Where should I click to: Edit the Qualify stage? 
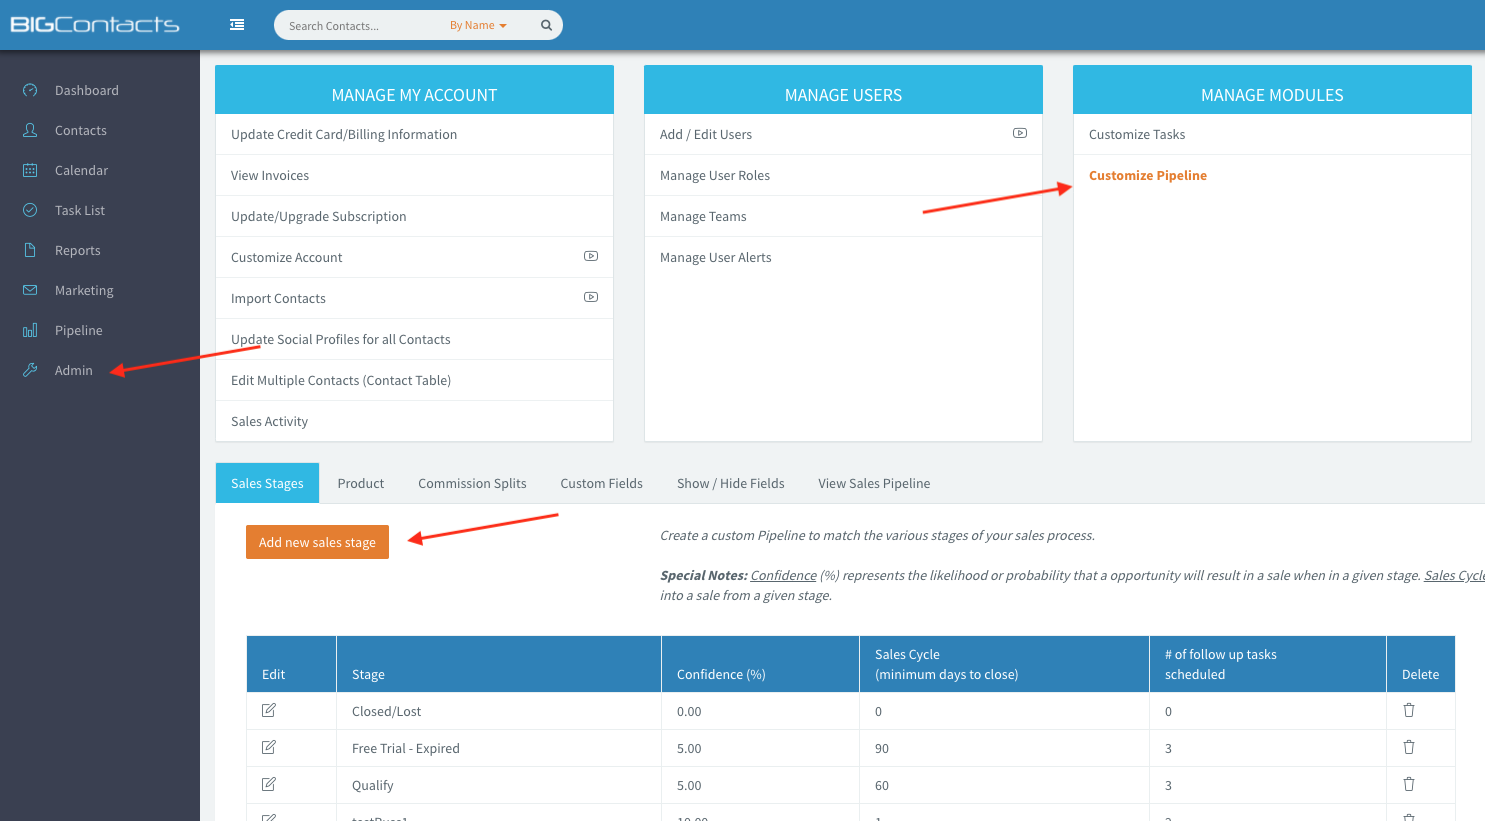[269, 784]
